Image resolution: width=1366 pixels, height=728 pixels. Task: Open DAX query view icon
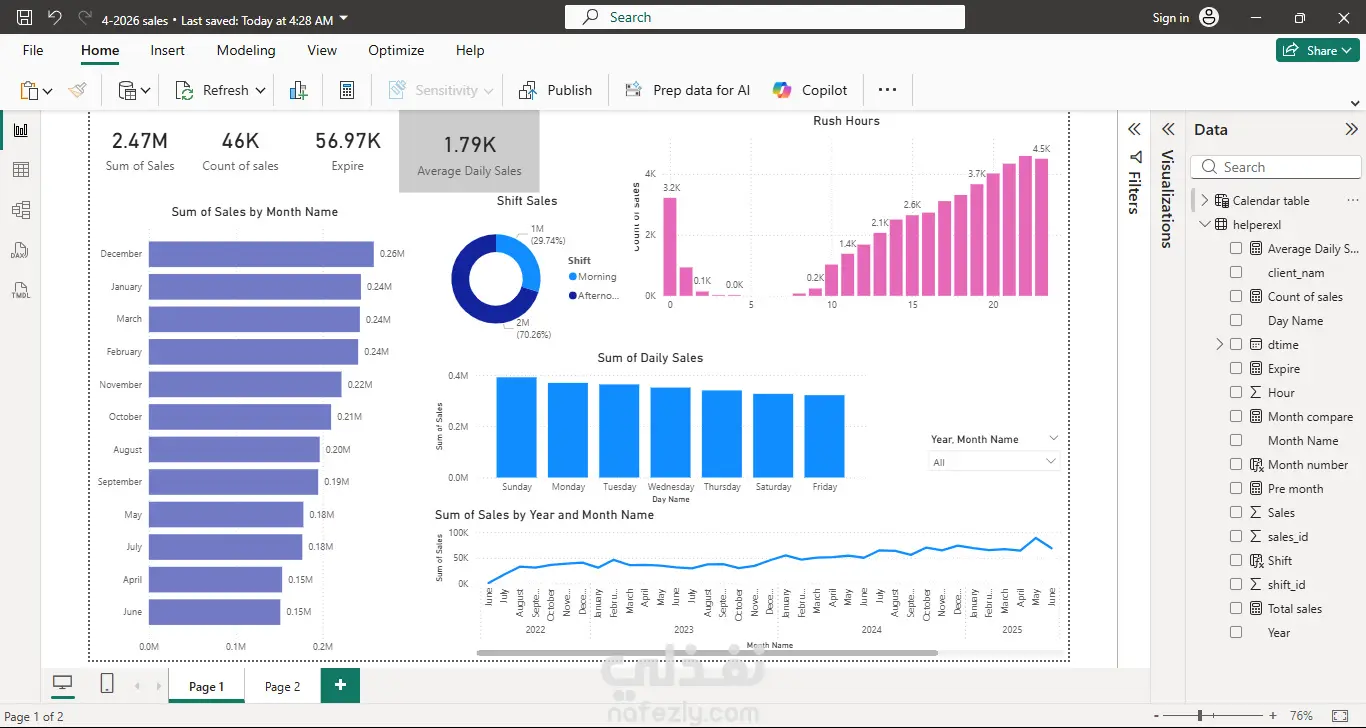pos(20,251)
